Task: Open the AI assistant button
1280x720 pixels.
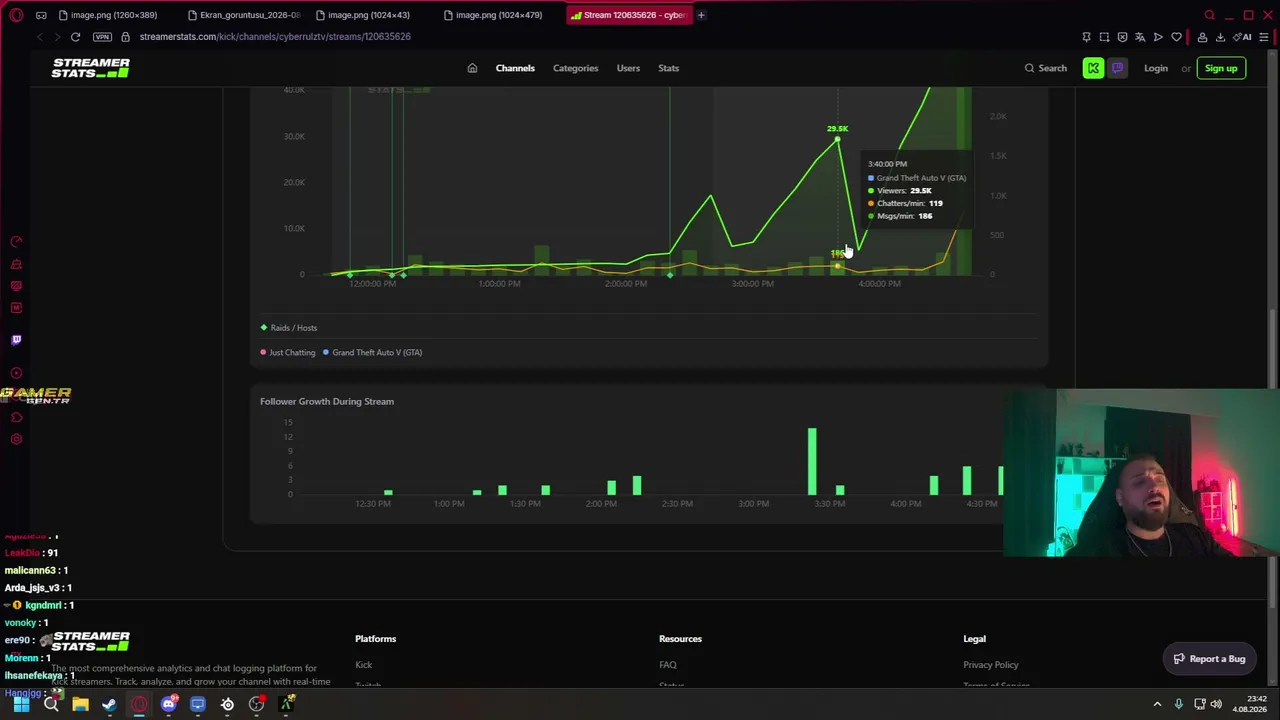Action: [x=1243, y=37]
